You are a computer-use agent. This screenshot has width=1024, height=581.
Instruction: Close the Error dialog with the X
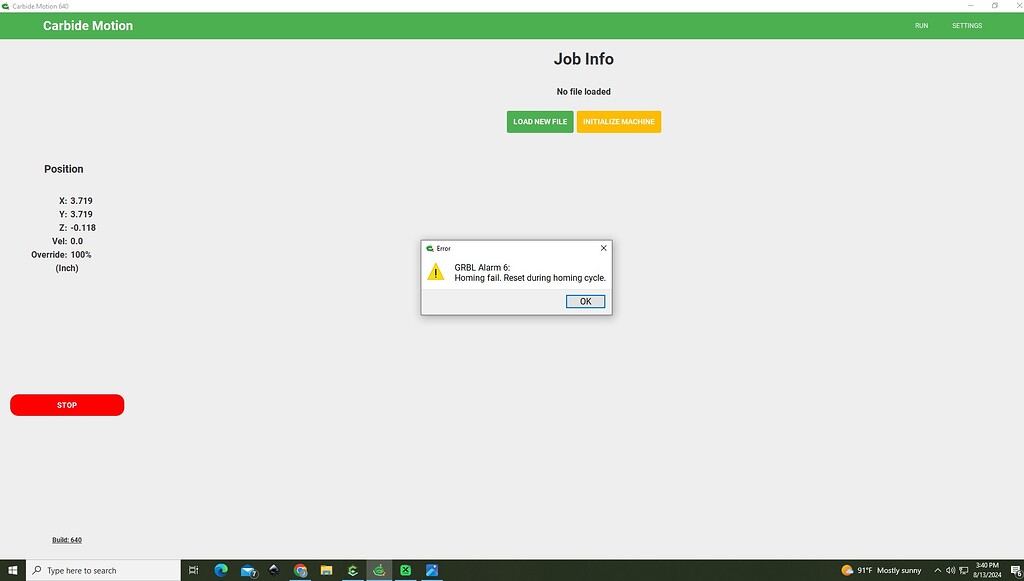pyautogui.click(x=603, y=248)
